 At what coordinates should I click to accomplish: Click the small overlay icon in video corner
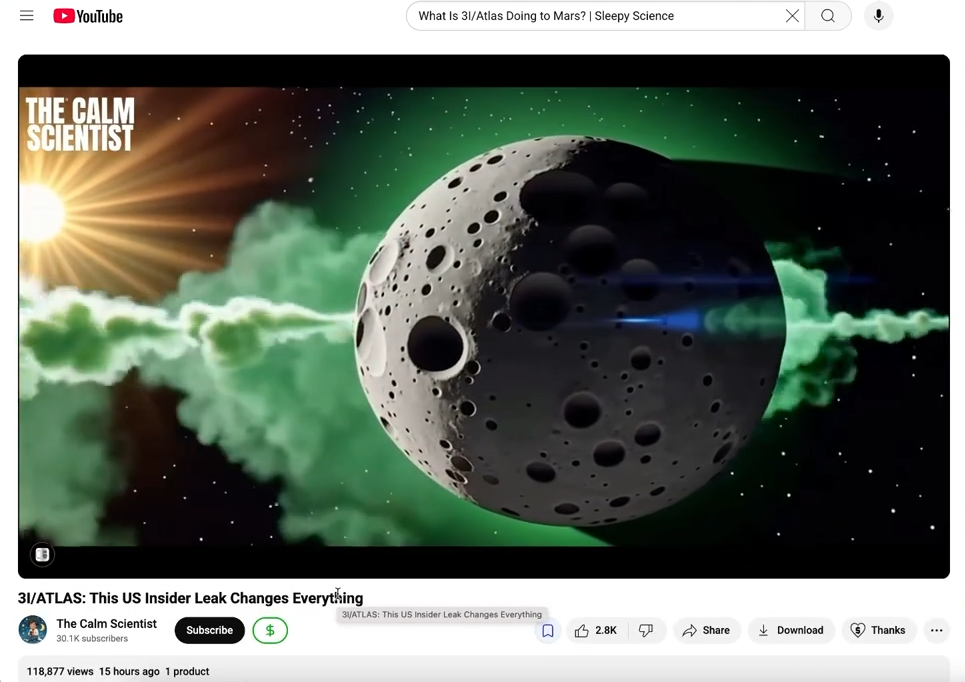click(42, 554)
